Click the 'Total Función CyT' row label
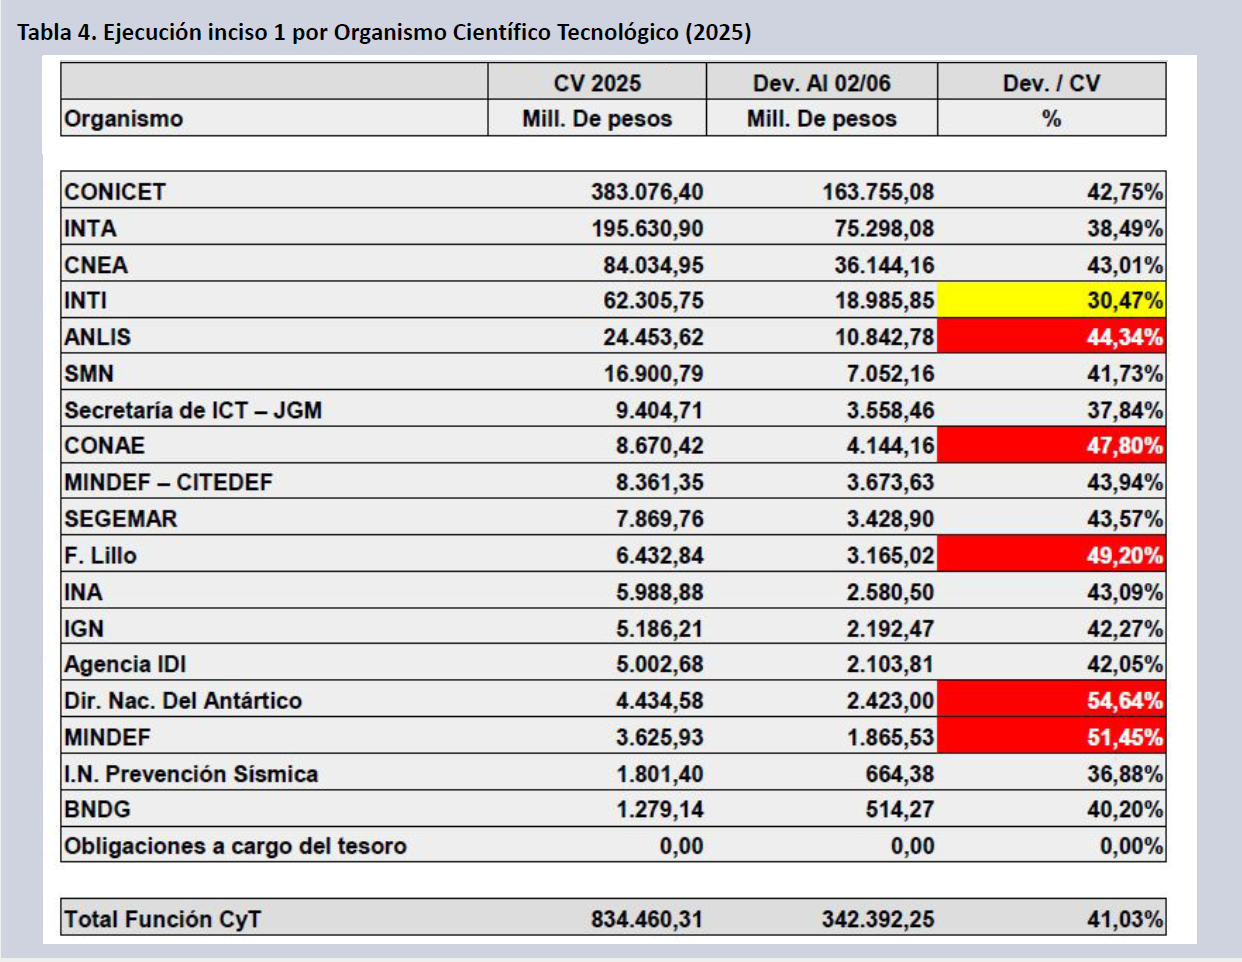The width and height of the screenshot is (1242, 962). coord(163,919)
